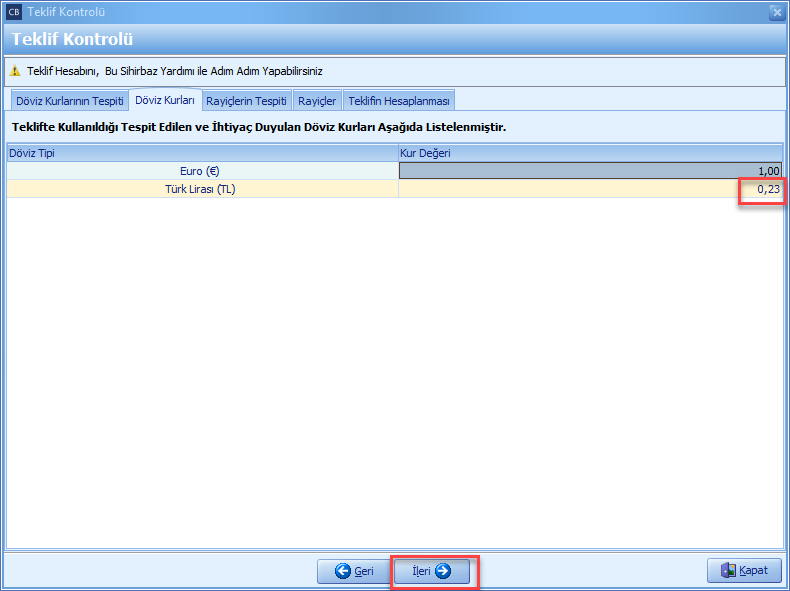Image resolution: width=790 pixels, height=591 pixels.
Task: Select the Euro (€) currency row
Action: [x=200, y=171]
